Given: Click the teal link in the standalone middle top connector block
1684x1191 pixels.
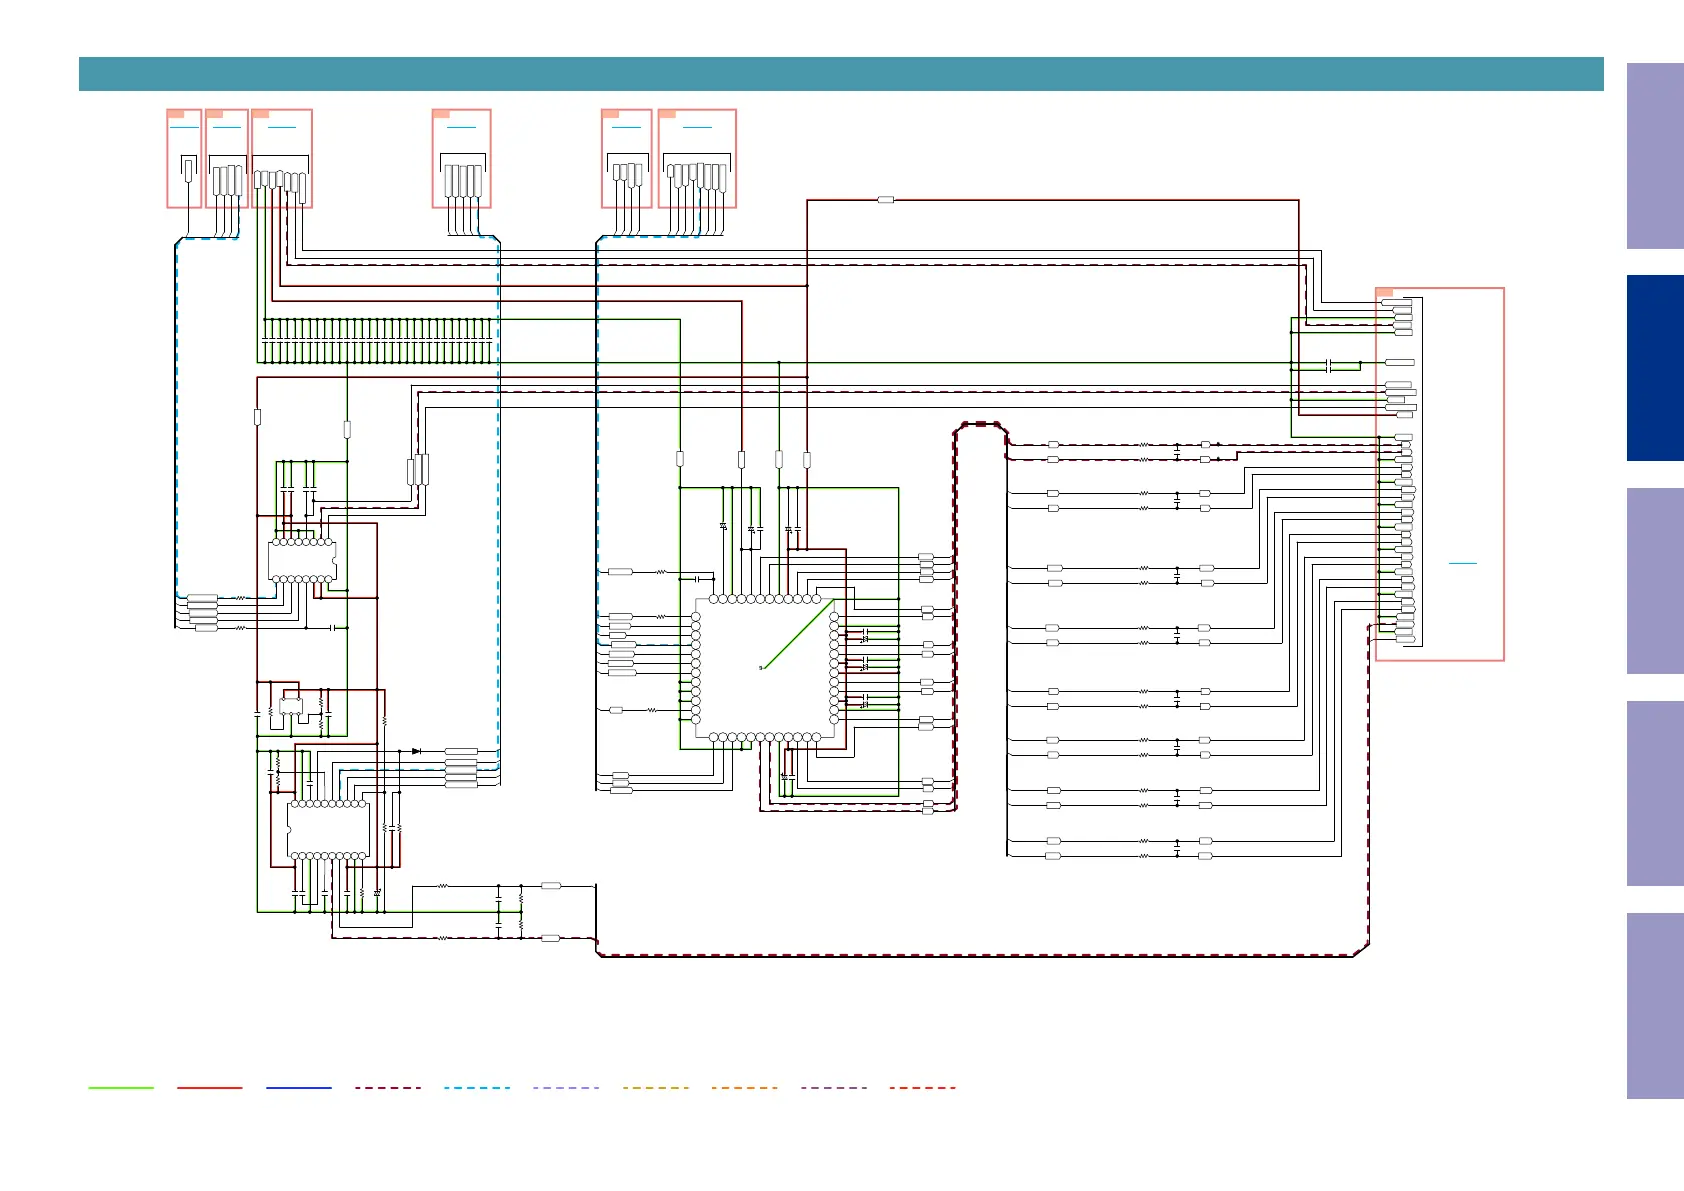Looking at the screenshot, I should pyautogui.click(x=461, y=128).
